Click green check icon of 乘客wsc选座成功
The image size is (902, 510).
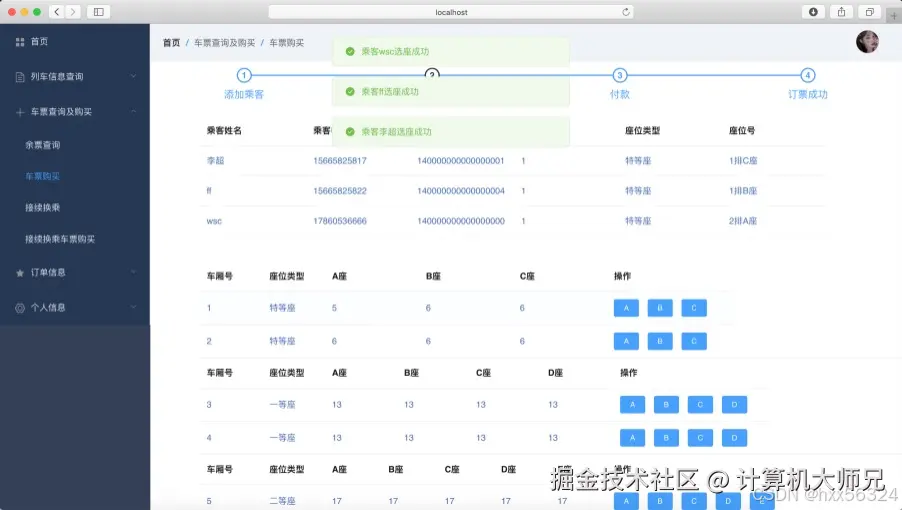click(350, 51)
